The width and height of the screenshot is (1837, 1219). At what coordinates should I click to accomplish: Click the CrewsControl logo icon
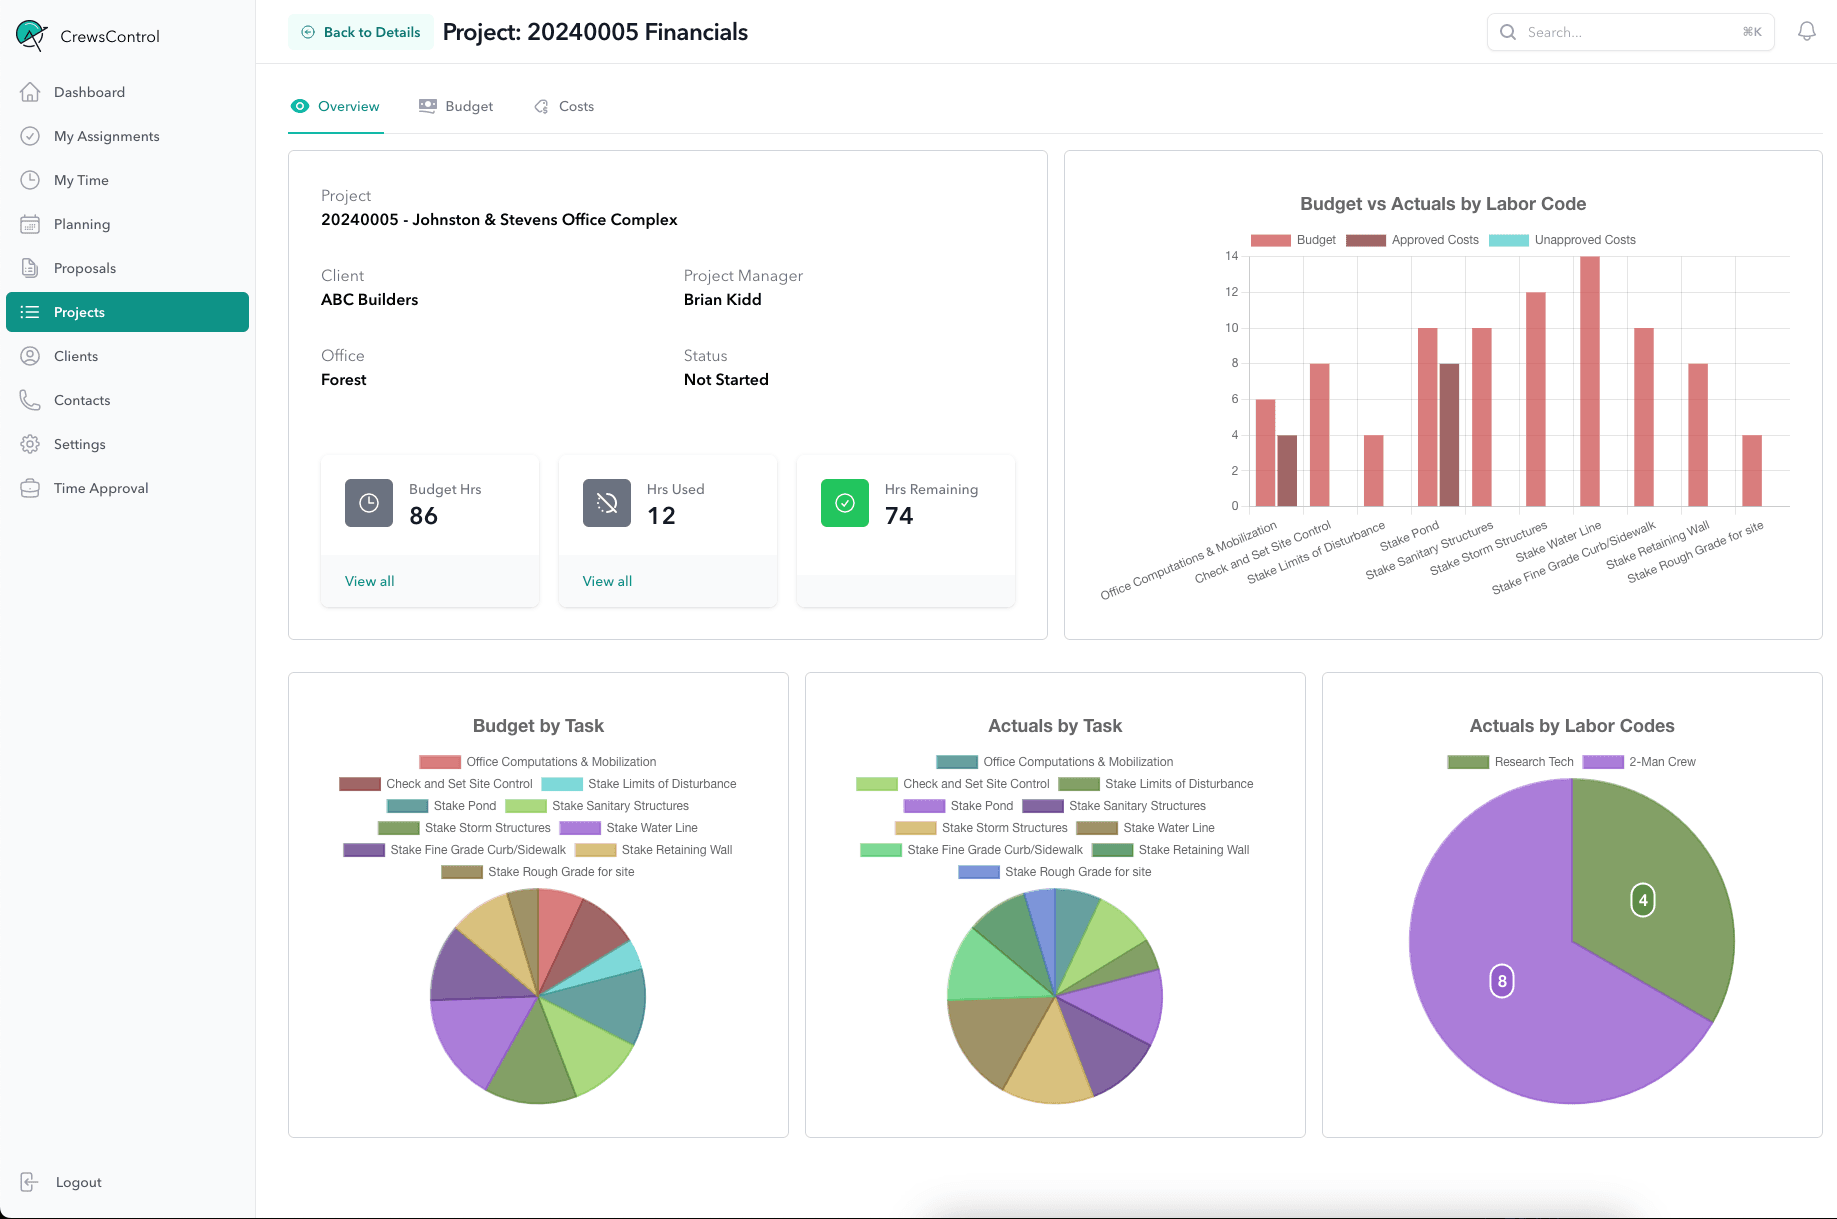[31, 36]
